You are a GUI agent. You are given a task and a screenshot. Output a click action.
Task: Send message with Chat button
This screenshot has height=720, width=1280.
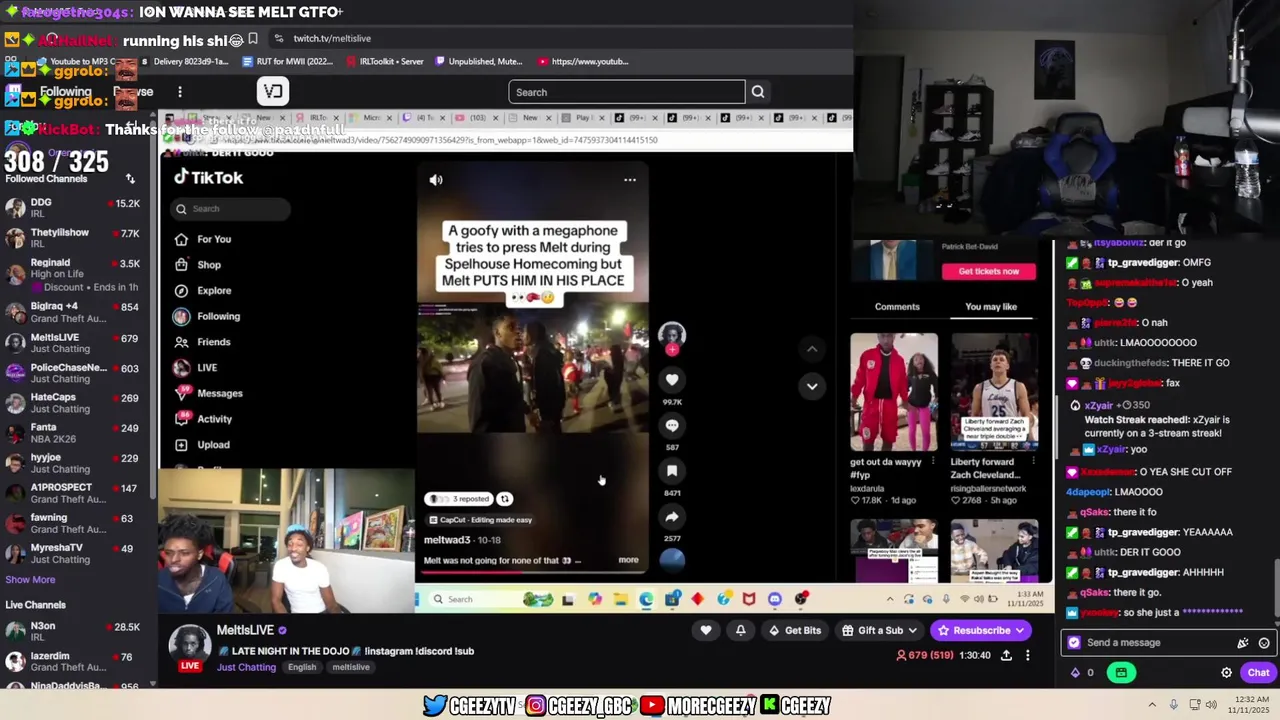1258,673
